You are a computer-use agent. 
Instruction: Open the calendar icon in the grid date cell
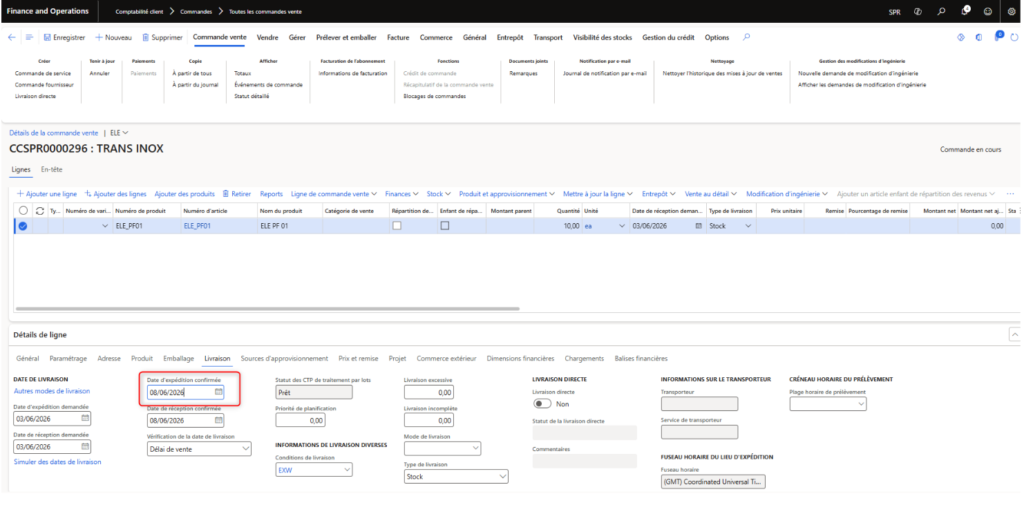698,225
